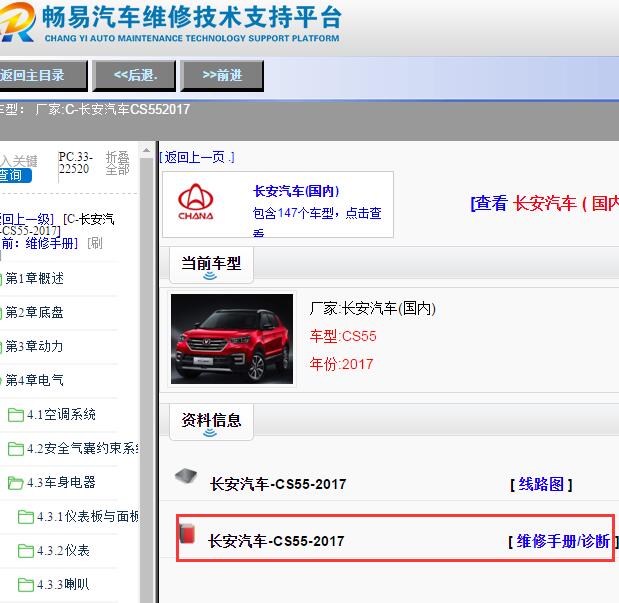Viewport: 619px width, 603px height.
Task: Select 4.1空调系统 tree item
Action: click(x=61, y=415)
